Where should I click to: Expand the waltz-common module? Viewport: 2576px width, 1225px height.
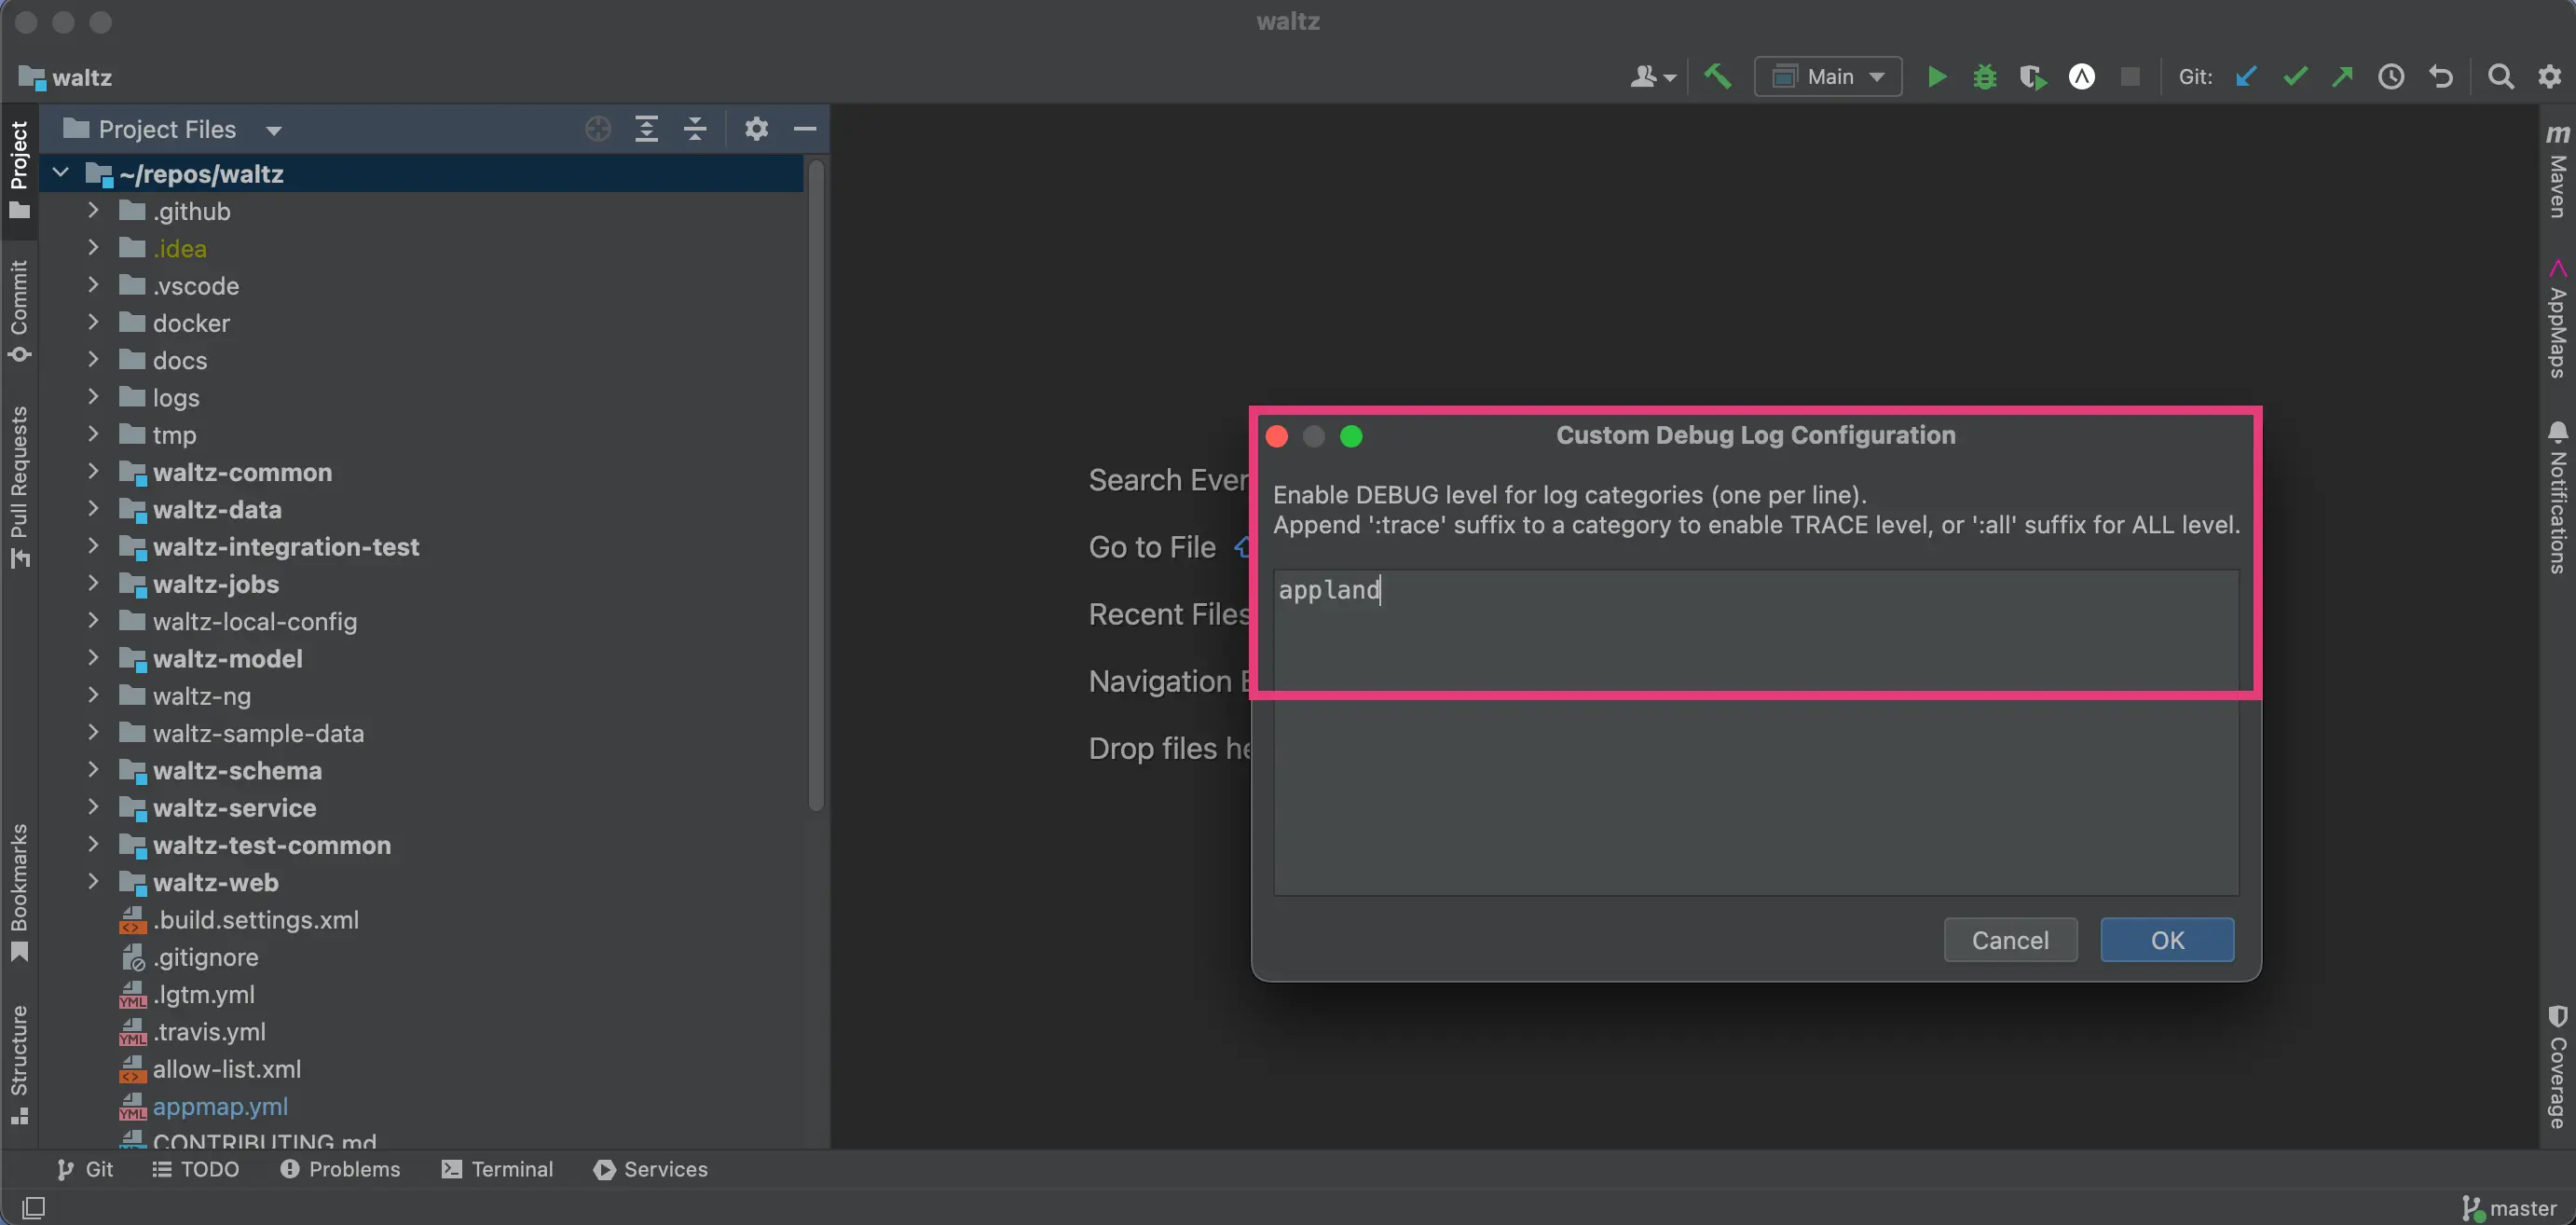click(93, 471)
